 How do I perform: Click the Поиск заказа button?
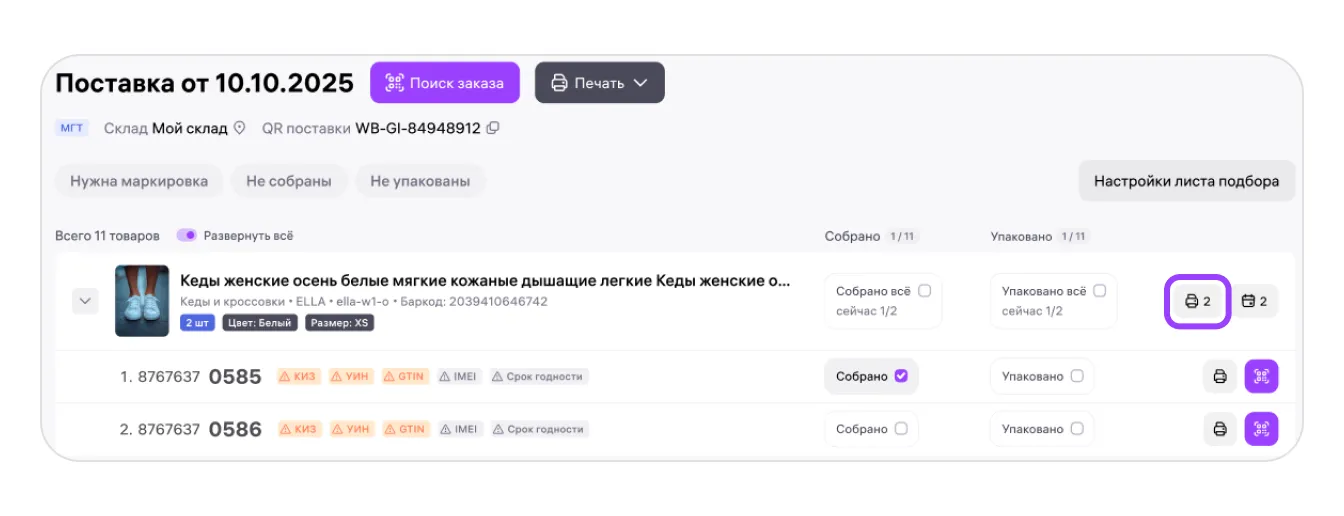tap(444, 83)
